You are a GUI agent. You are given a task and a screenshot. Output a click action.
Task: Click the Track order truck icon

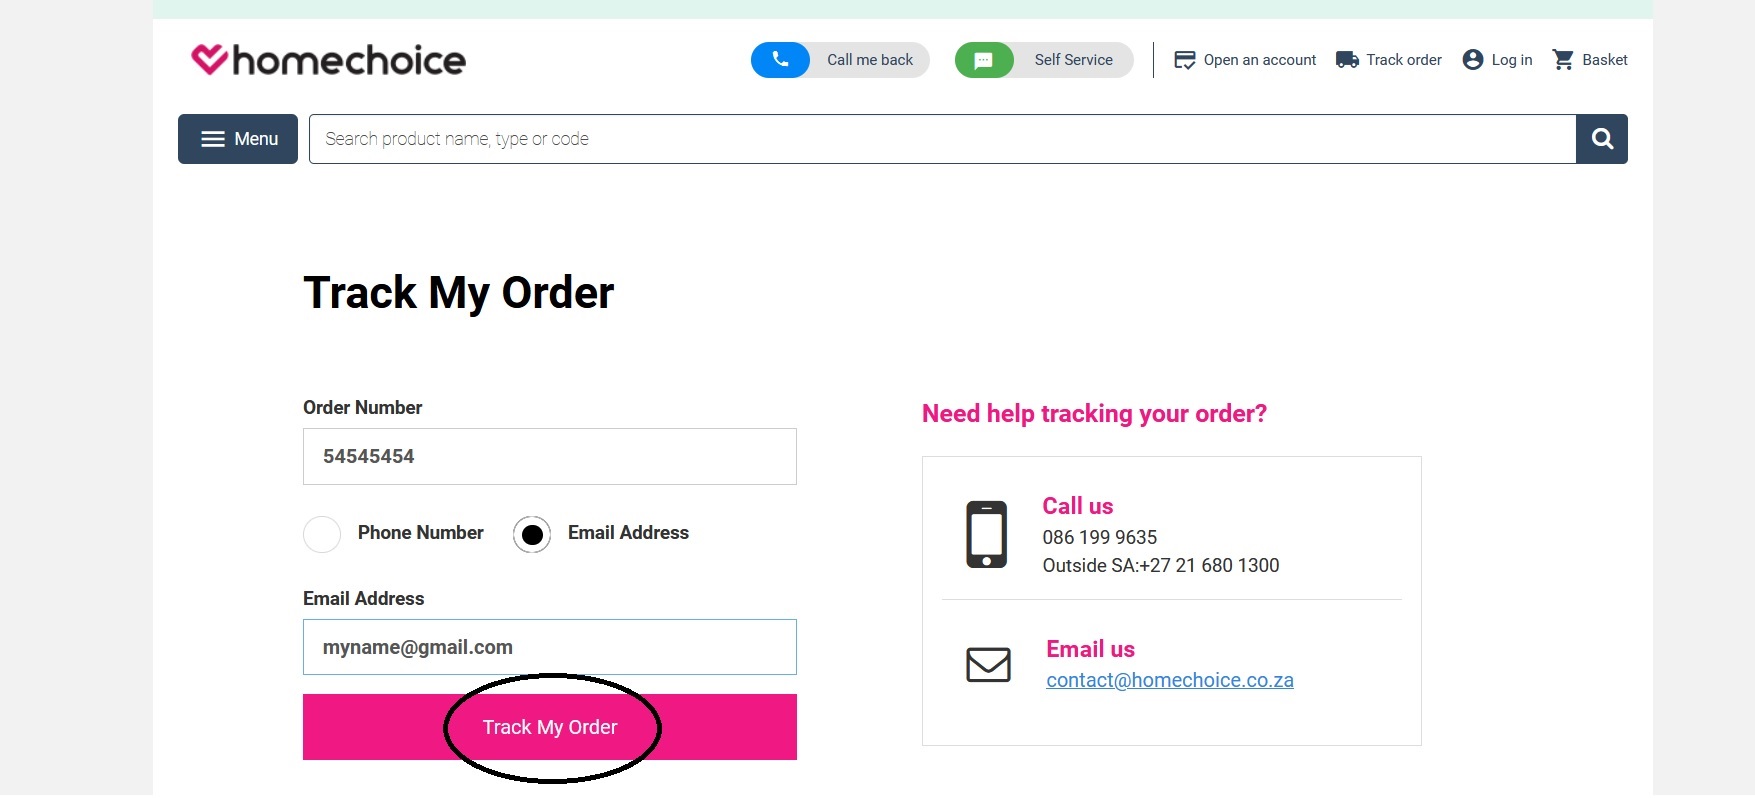1347,60
